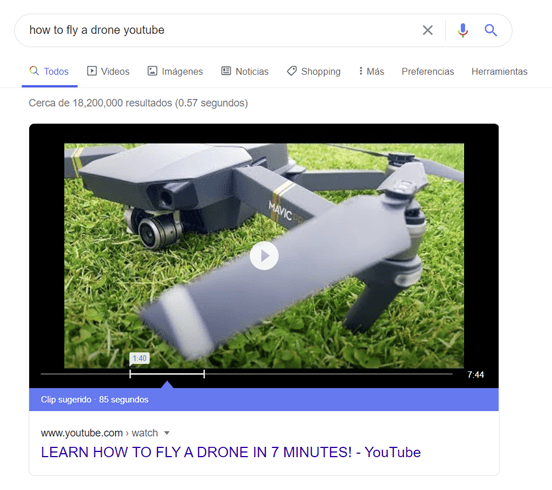Click the highlighted clip segment on the timeline
Image resolution: width=552 pixels, height=490 pixels.
[167, 374]
